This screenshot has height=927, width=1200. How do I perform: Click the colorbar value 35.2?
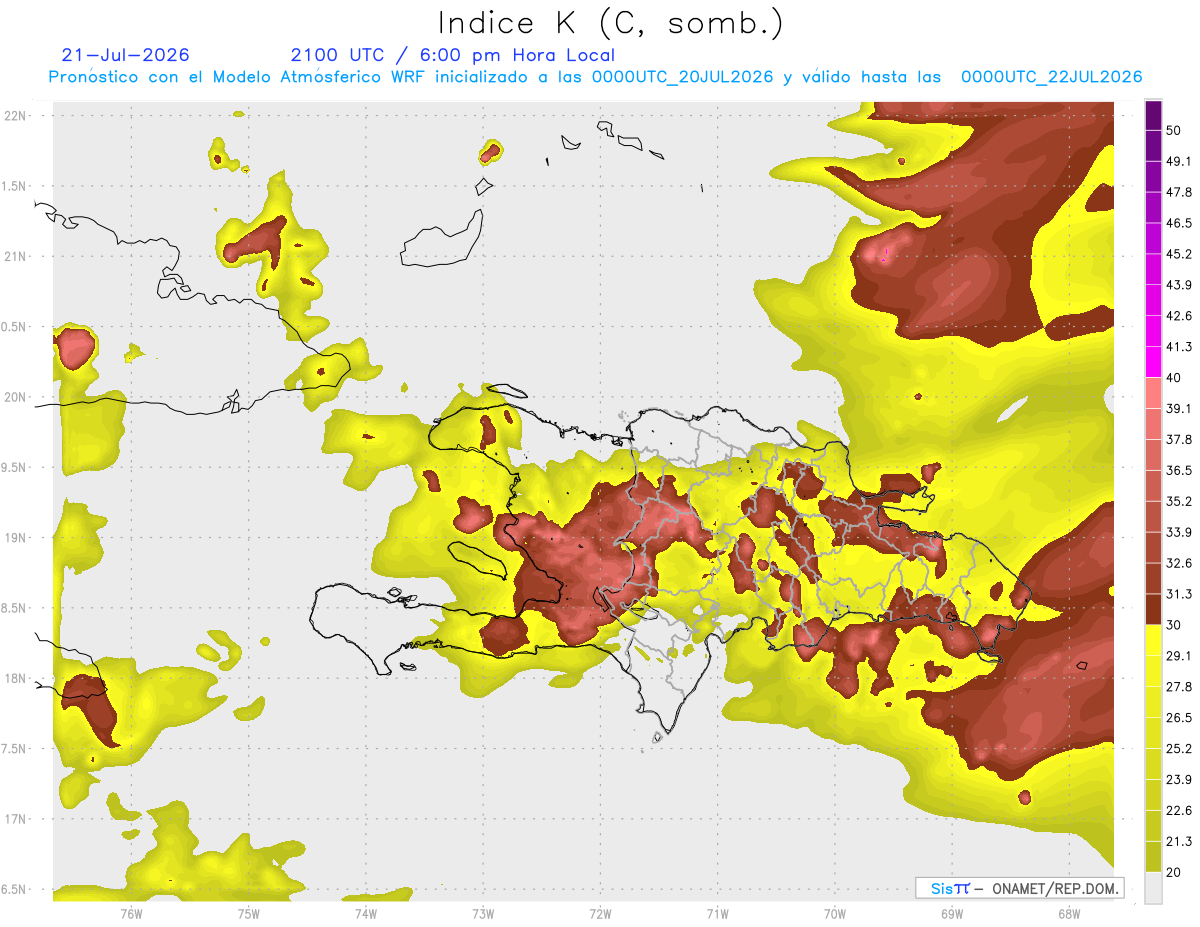point(1179,501)
